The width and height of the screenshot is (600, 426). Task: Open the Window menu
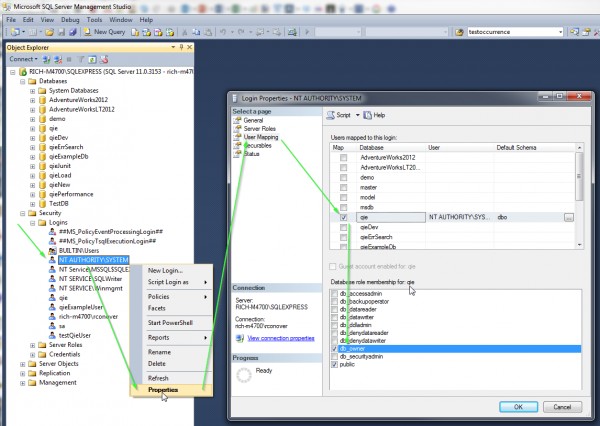pos(121,20)
